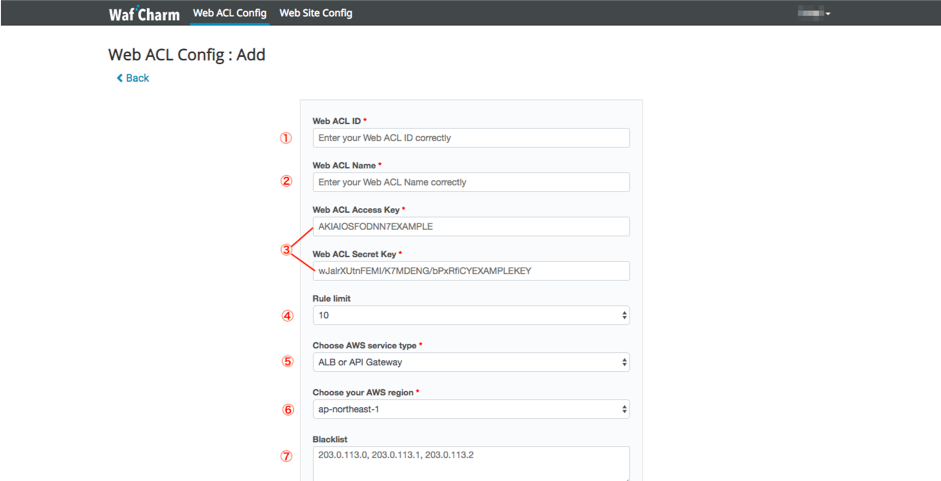Click the circled number 5 marker

(x=287, y=362)
